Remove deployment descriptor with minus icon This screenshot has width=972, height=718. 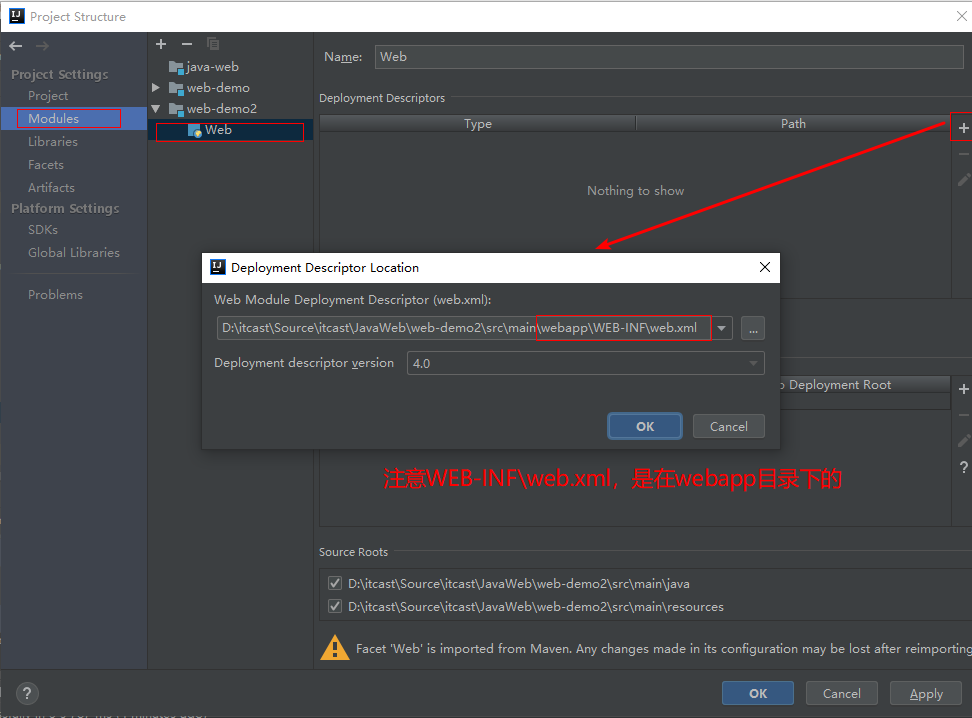(x=963, y=154)
